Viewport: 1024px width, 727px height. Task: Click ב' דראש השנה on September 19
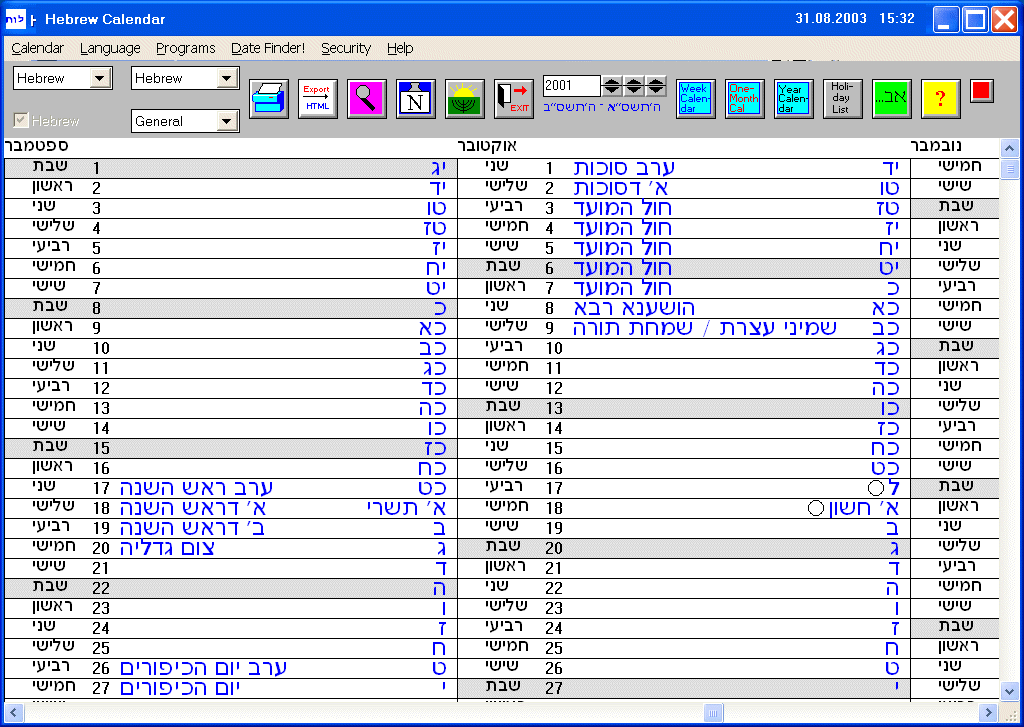(193, 528)
